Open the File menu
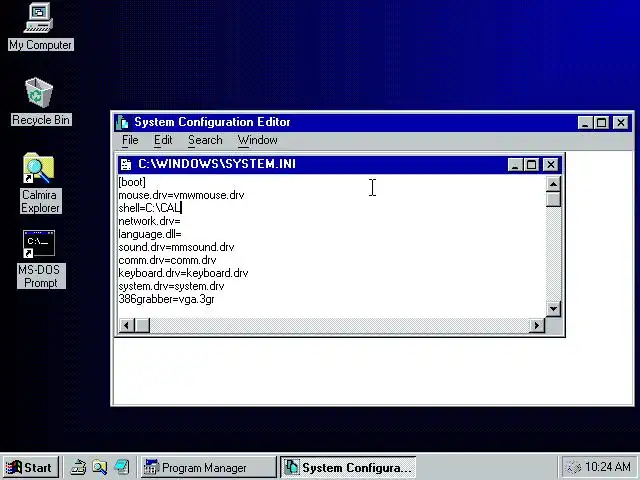This screenshot has height=480, width=640. [x=130, y=140]
